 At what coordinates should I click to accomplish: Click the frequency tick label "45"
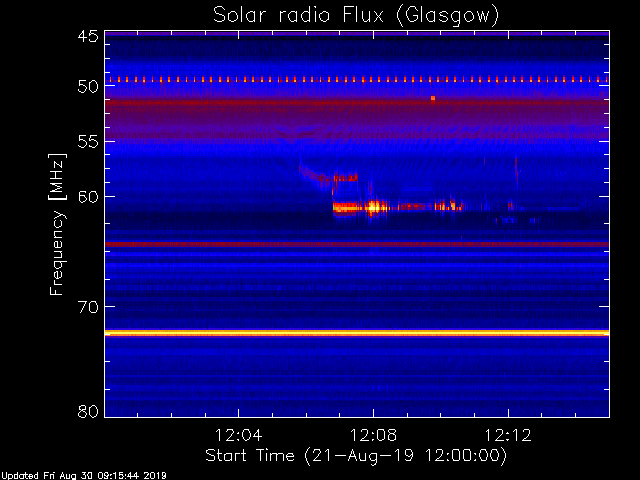coord(88,36)
